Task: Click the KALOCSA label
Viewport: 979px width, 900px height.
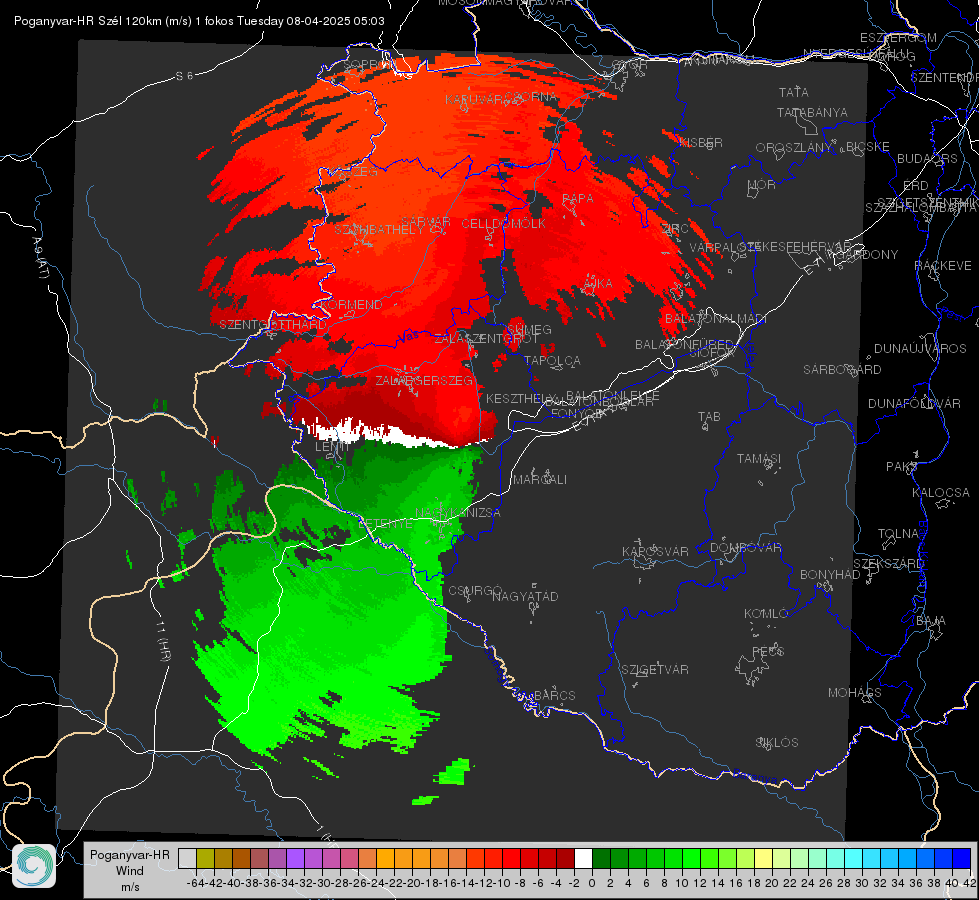Action: pos(940,493)
